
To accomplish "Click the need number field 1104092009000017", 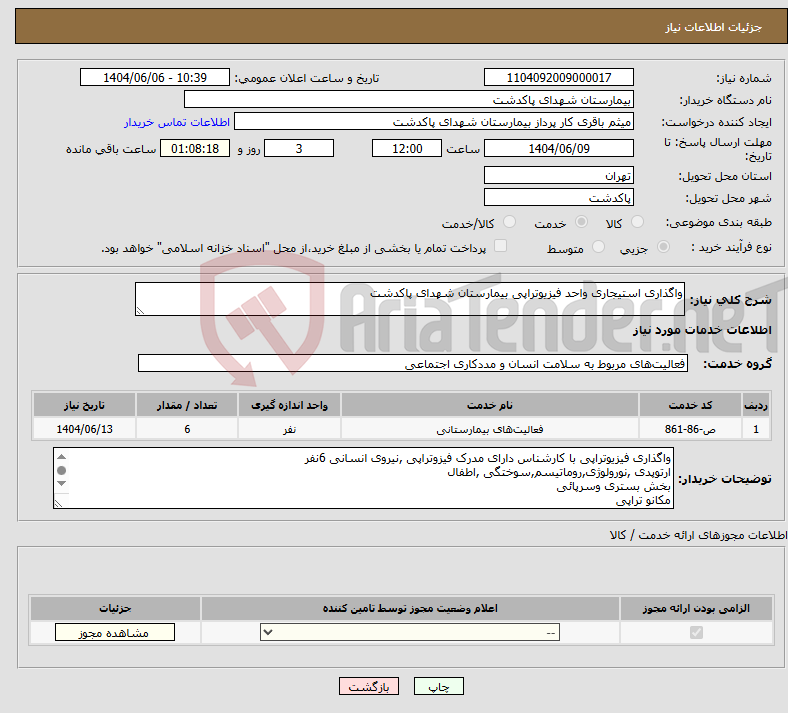I will (x=559, y=77).
